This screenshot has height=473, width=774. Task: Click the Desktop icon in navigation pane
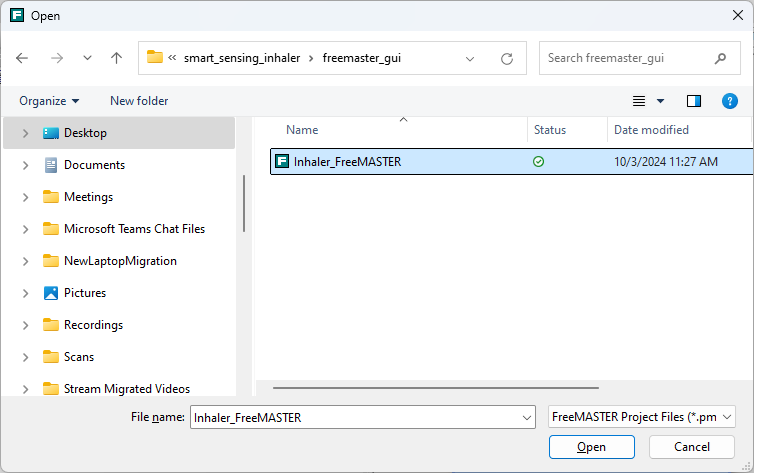[x=51, y=133]
